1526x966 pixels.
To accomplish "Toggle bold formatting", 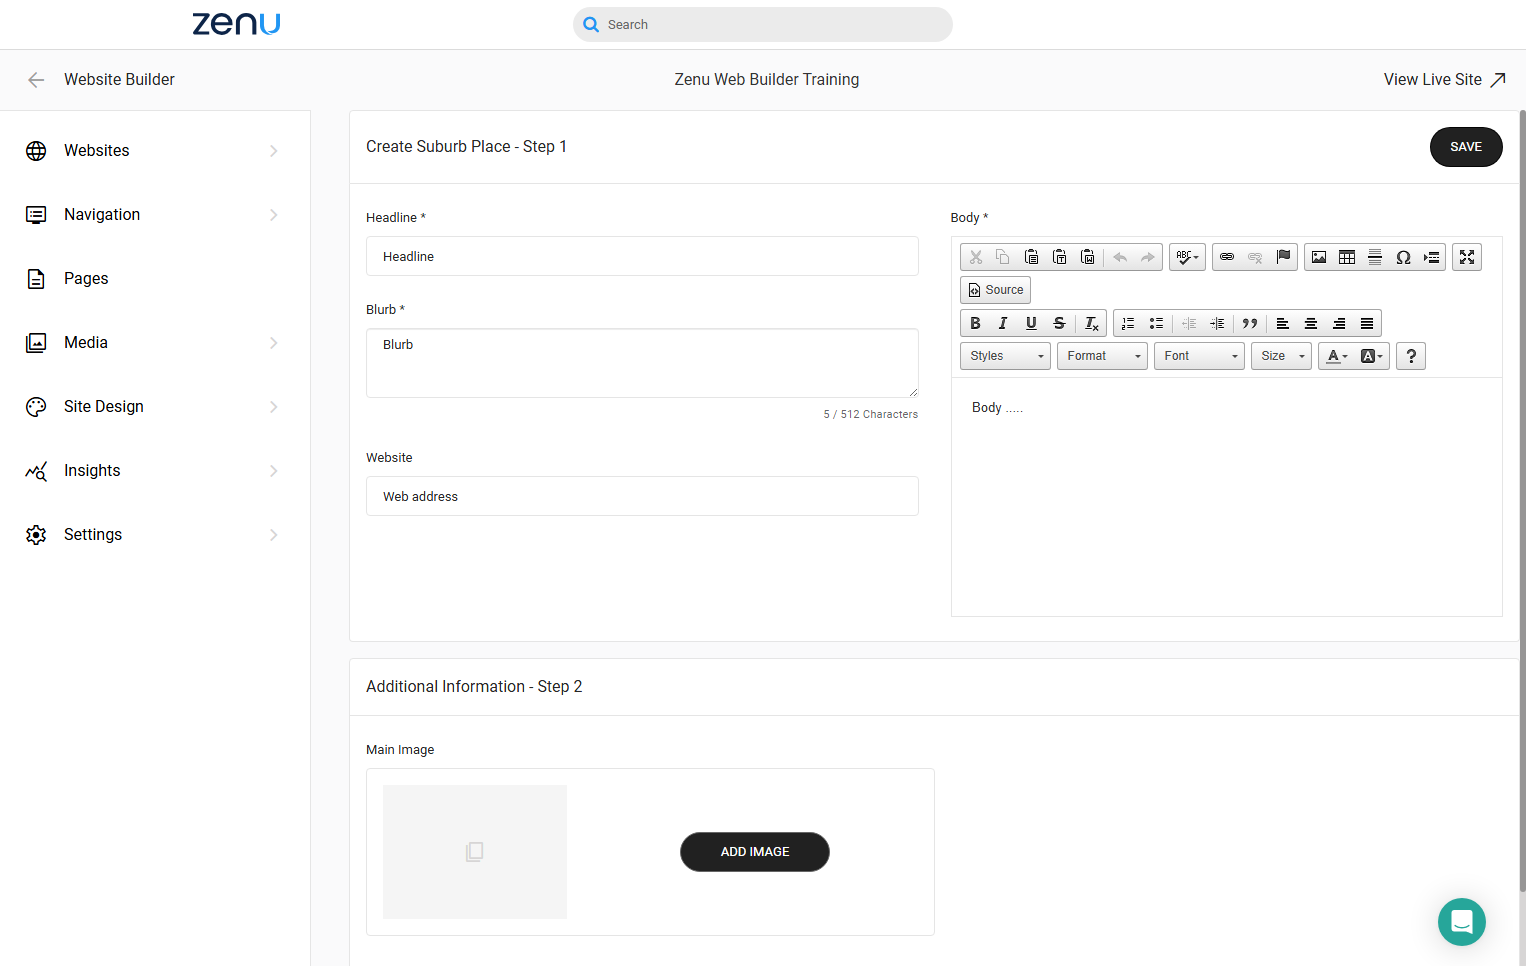I will tap(975, 323).
